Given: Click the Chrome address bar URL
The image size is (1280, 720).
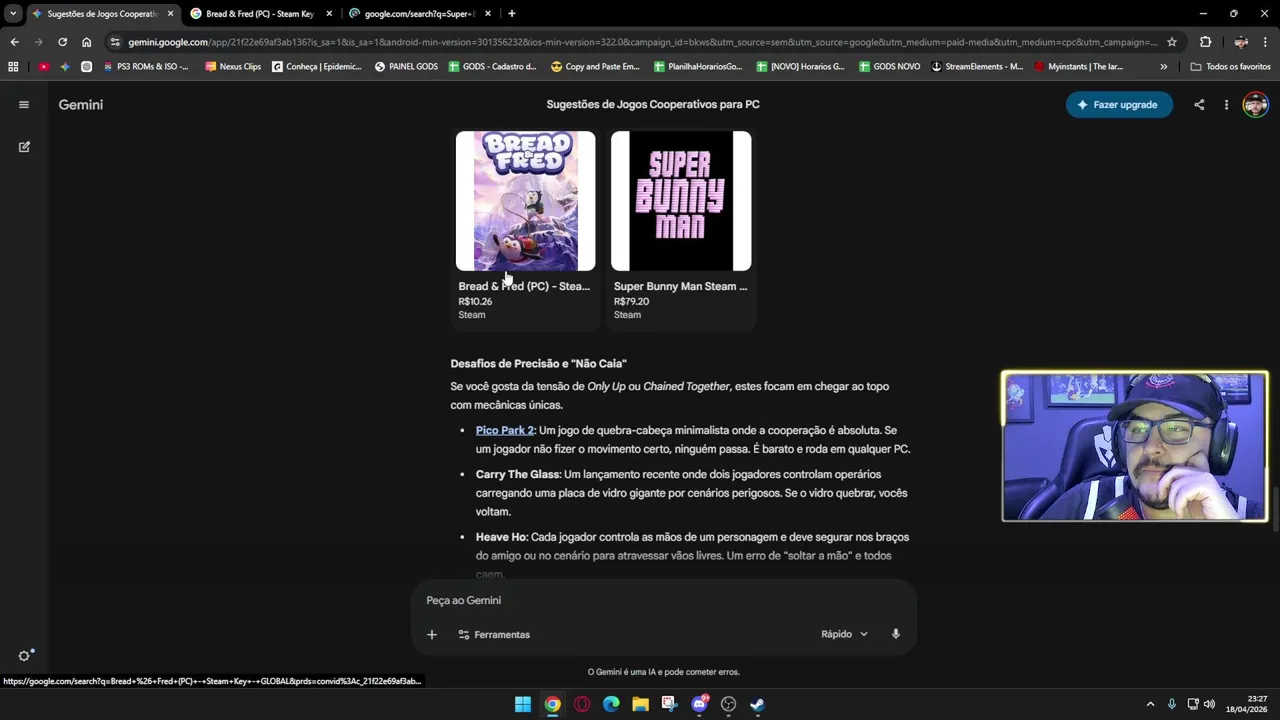Looking at the screenshot, I should [640, 42].
